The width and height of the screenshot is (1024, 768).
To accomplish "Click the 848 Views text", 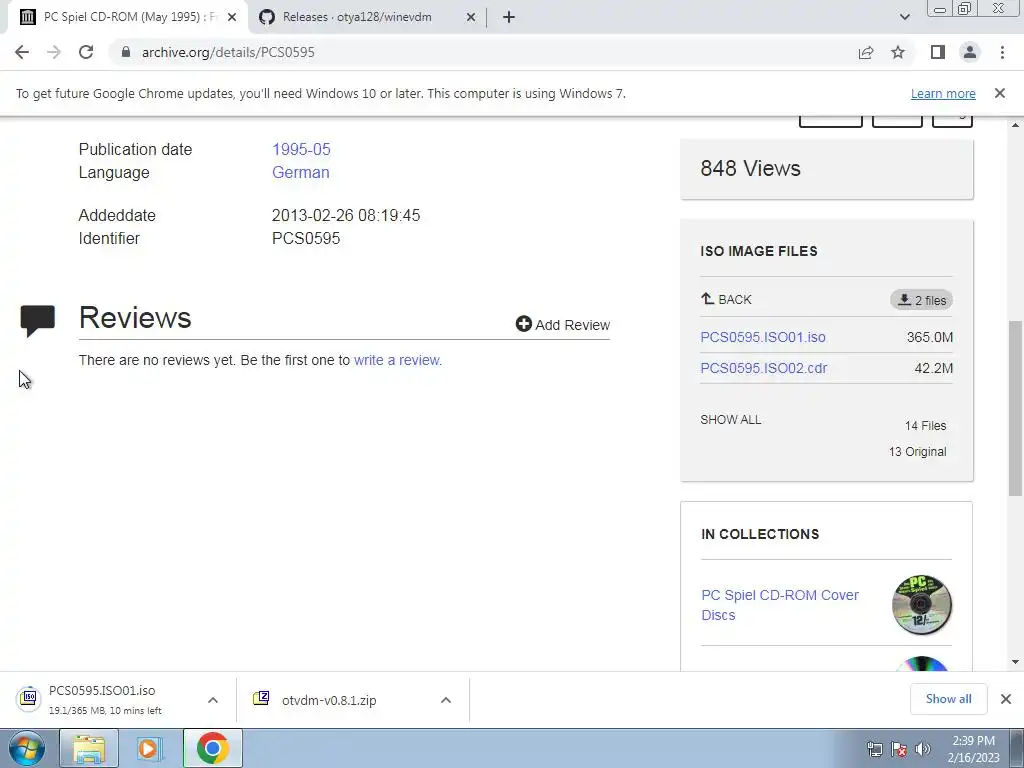I will 750,168.
